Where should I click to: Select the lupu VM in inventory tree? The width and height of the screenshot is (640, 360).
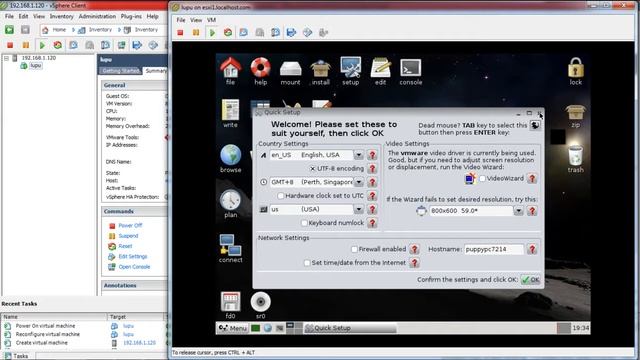coord(36,65)
